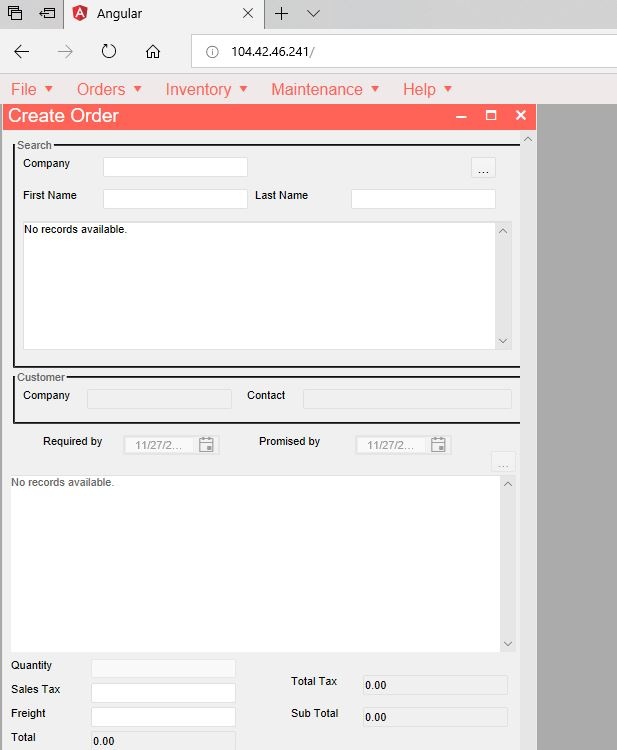Click the Total field showing 0.00
617x750 pixels.
click(163, 740)
